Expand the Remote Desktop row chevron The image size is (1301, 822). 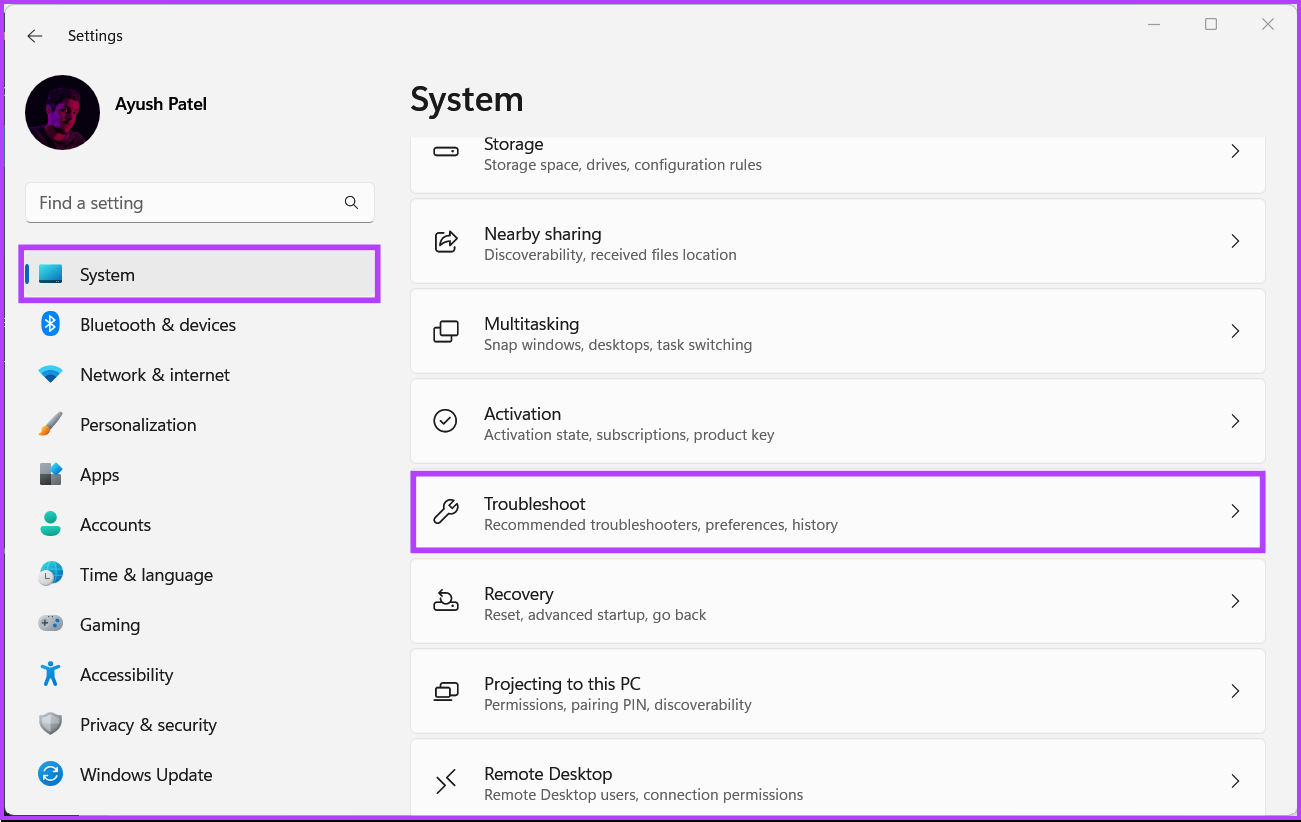pos(1235,781)
